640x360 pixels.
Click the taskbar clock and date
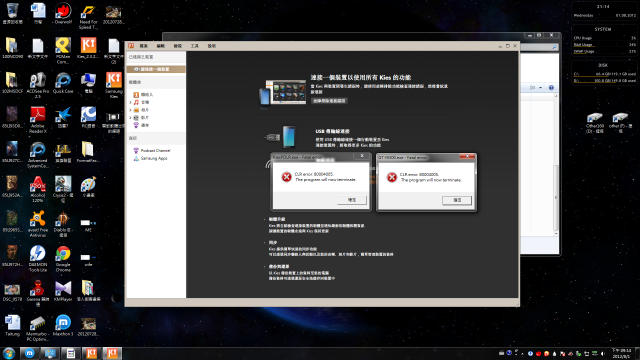622,353
